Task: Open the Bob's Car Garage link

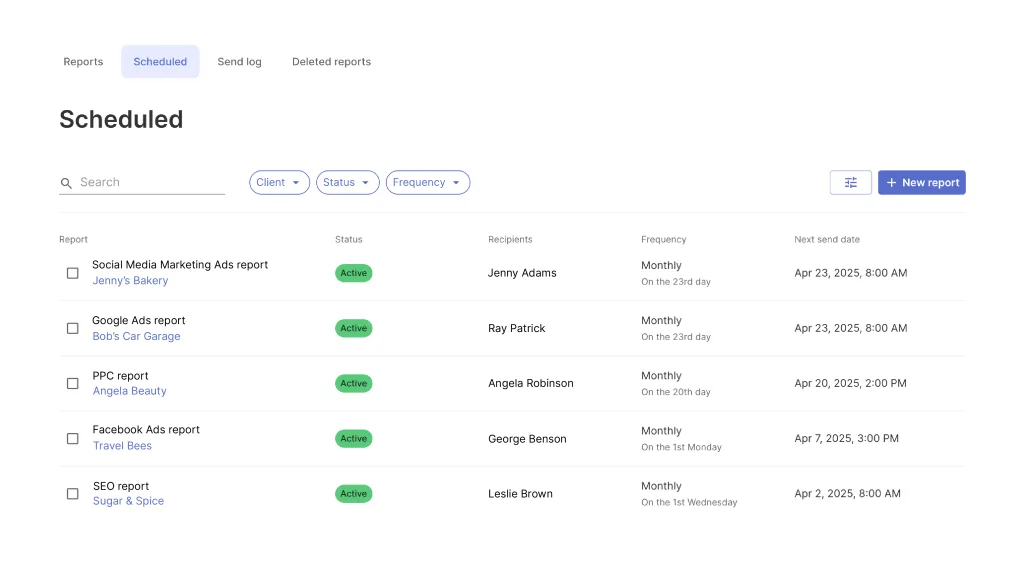Action: 136,336
